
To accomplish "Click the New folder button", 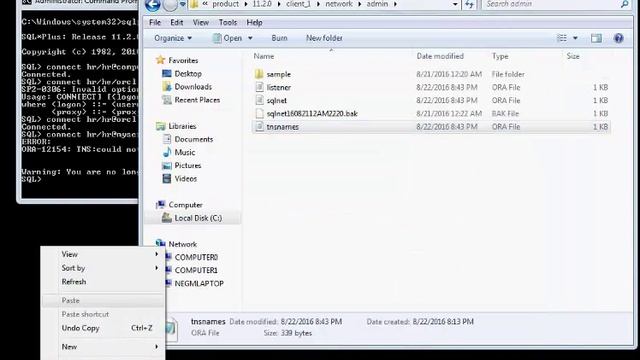I will pos(324,38).
